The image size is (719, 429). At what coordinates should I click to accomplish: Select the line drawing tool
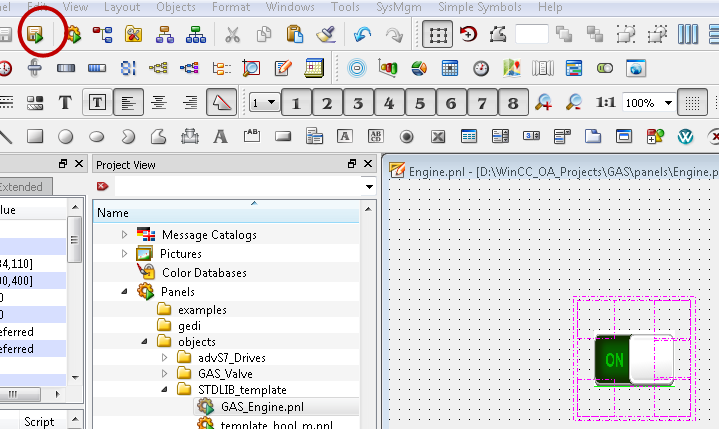tap(6, 136)
